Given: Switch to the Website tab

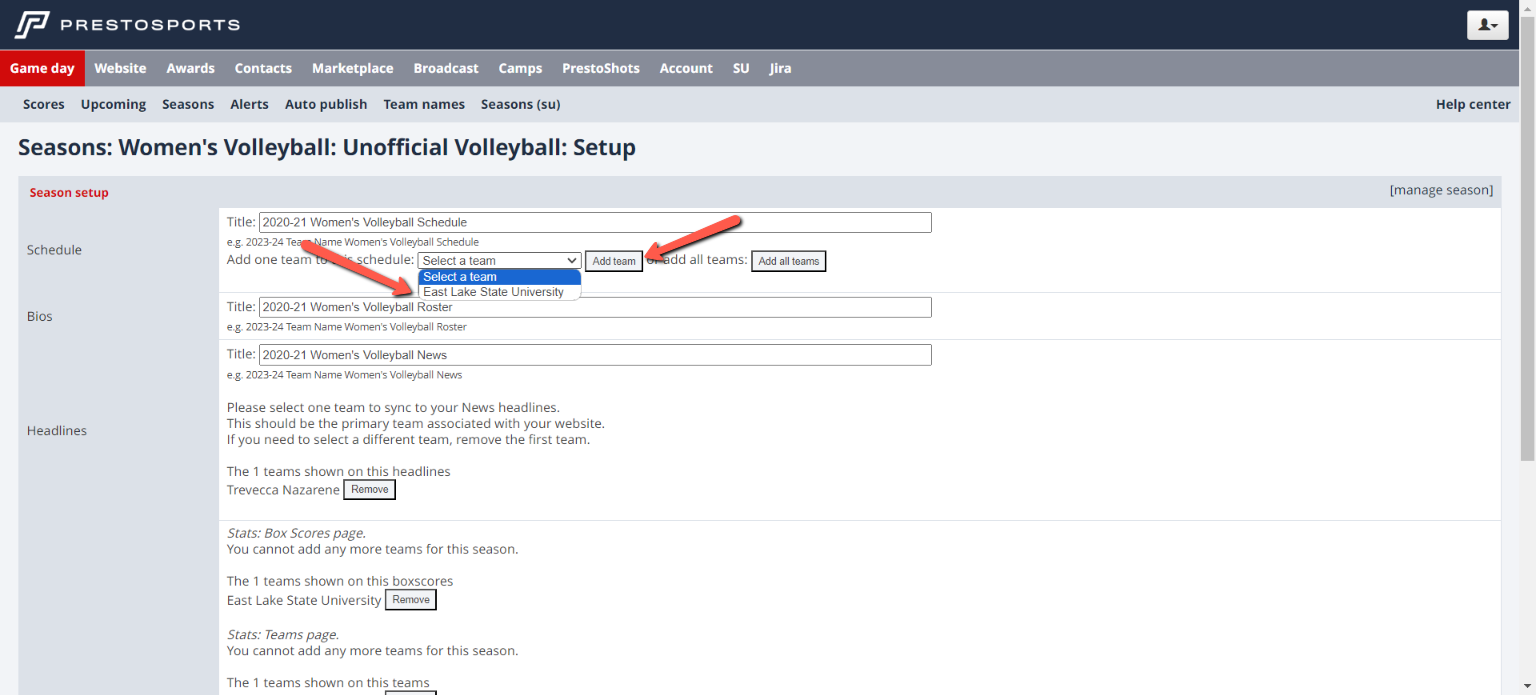Looking at the screenshot, I should click(x=120, y=68).
